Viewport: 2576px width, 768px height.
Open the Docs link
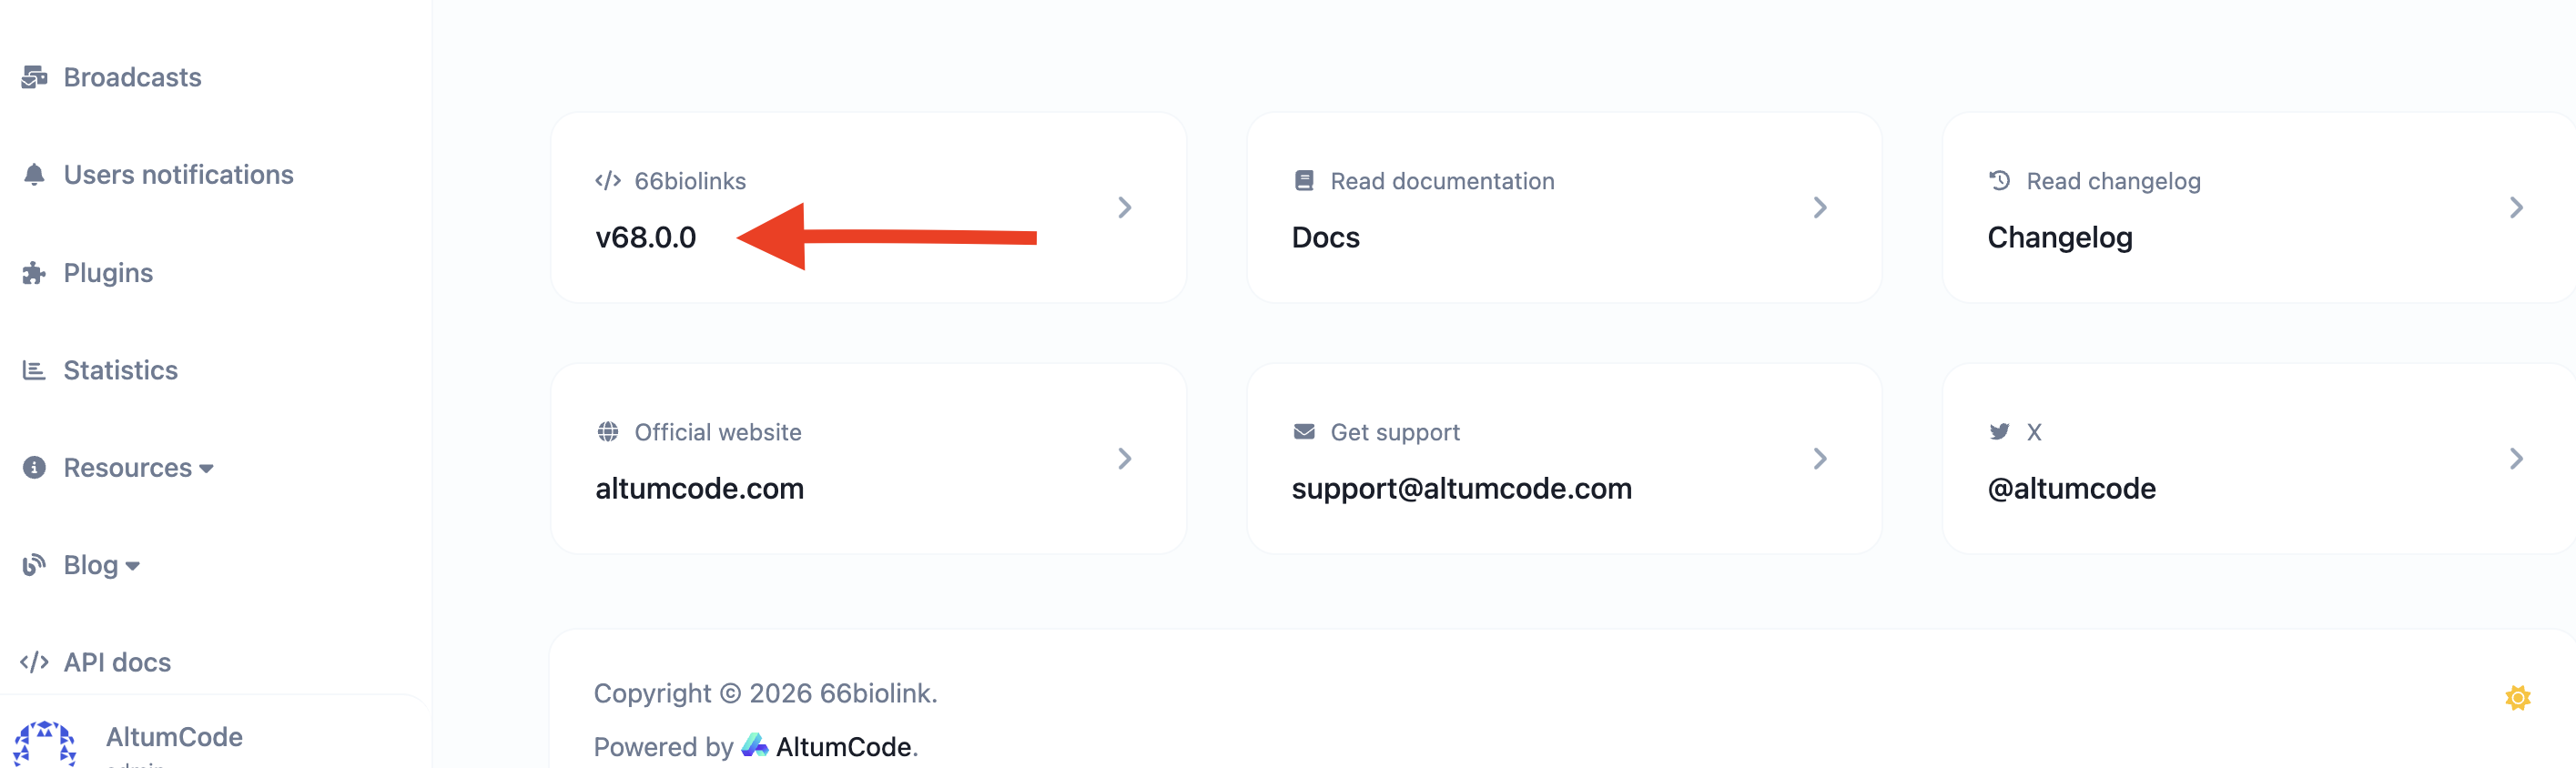click(1326, 237)
